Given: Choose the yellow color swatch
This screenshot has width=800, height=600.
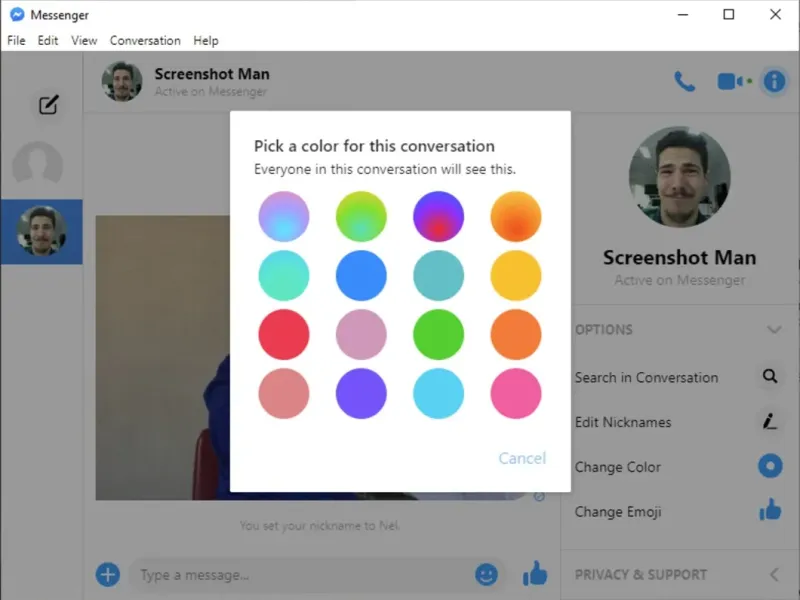Looking at the screenshot, I should point(516,276).
